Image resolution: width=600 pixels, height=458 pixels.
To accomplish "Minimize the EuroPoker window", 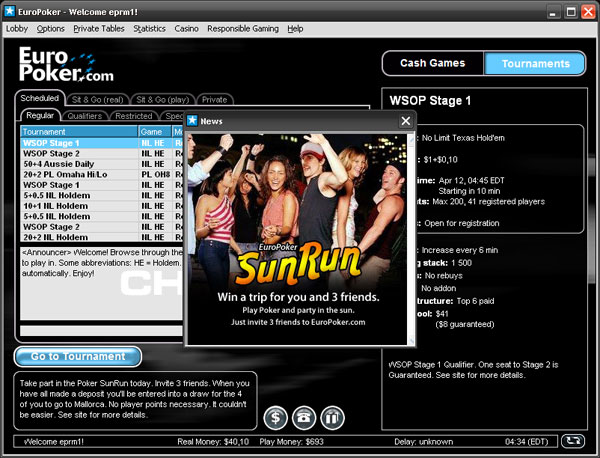I will pyautogui.click(x=552, y=12).
